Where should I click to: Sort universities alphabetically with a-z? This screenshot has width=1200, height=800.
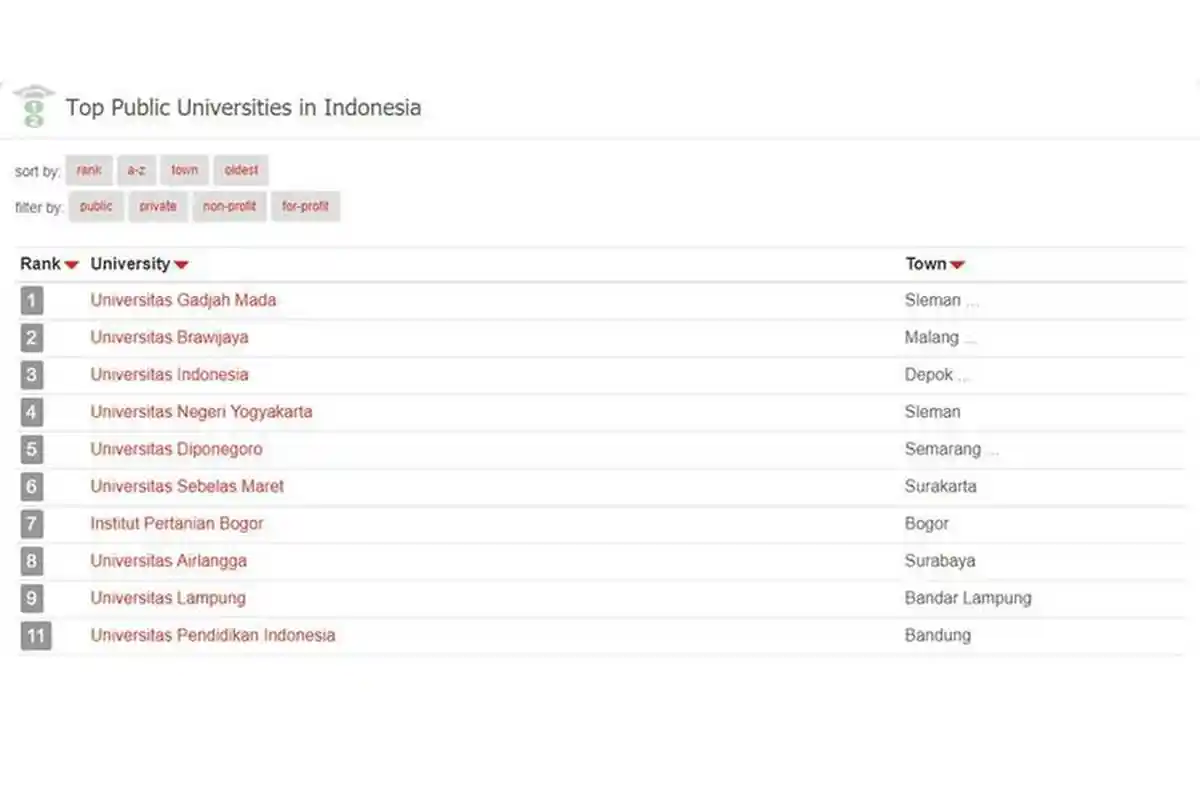(x=136, y=171)
